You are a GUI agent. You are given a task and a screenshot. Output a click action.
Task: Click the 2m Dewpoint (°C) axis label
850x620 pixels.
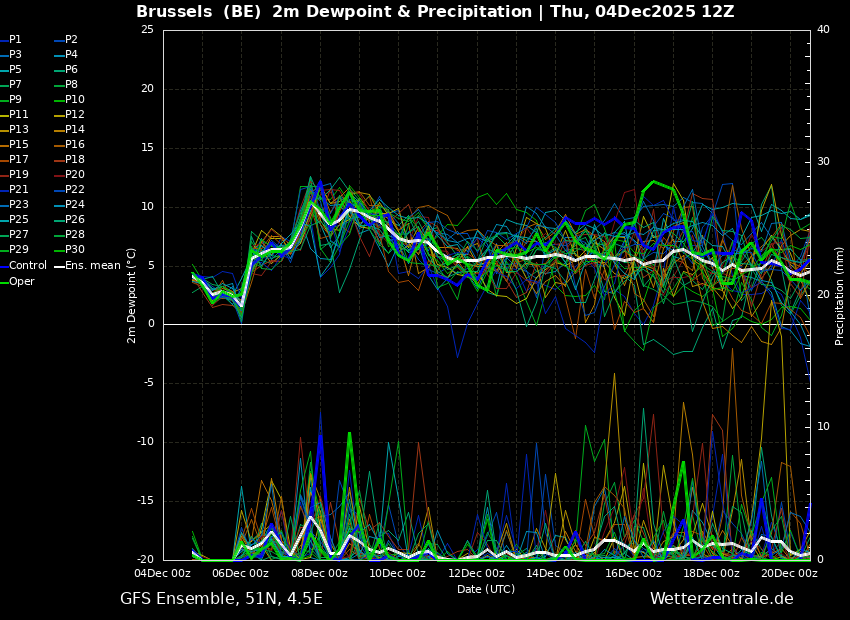coord(132,295)
